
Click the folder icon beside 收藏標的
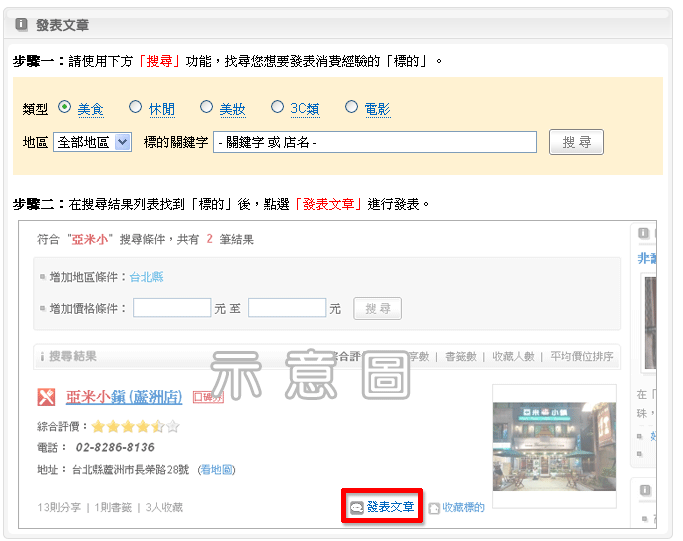tap(434, 508)
